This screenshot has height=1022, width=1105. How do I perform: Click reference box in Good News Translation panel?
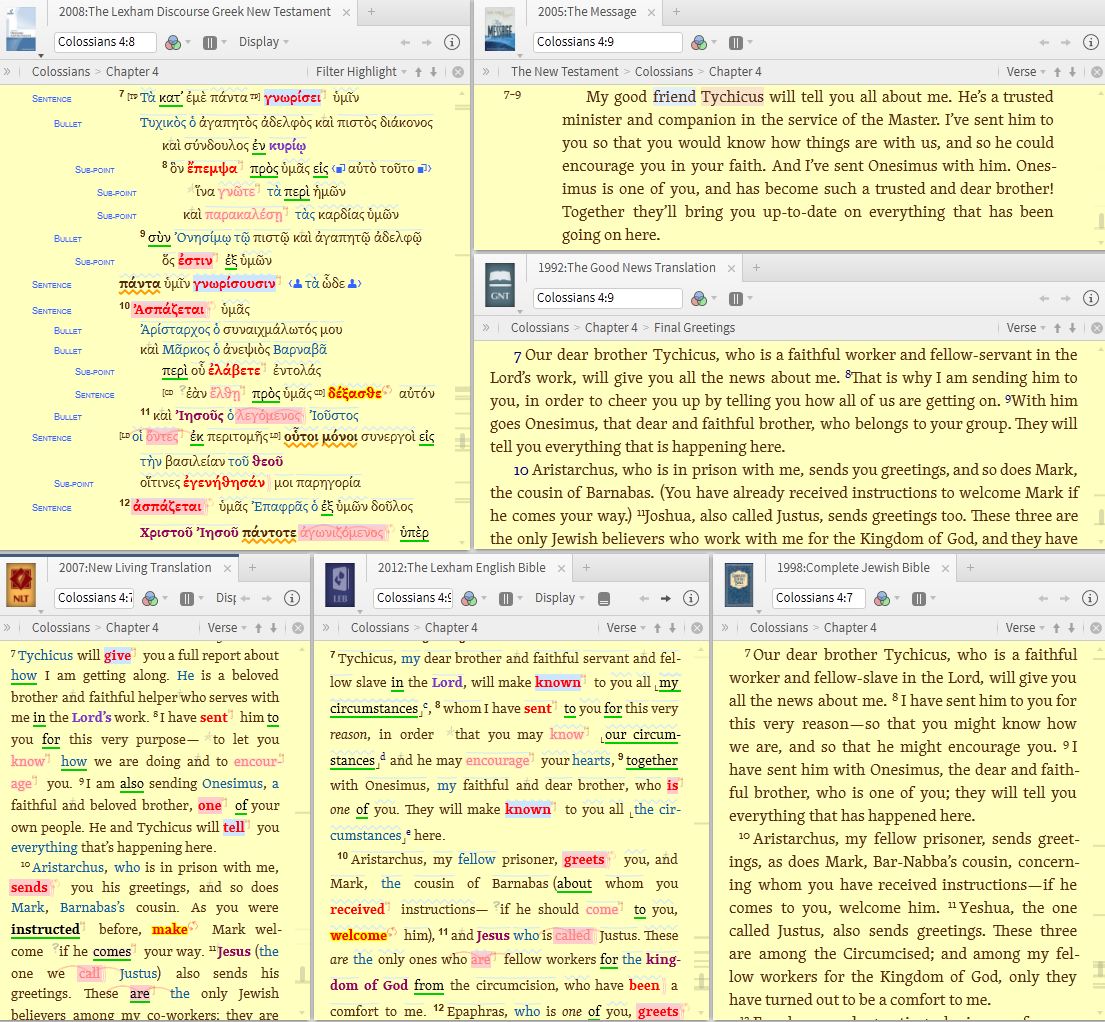click(607, 298)
